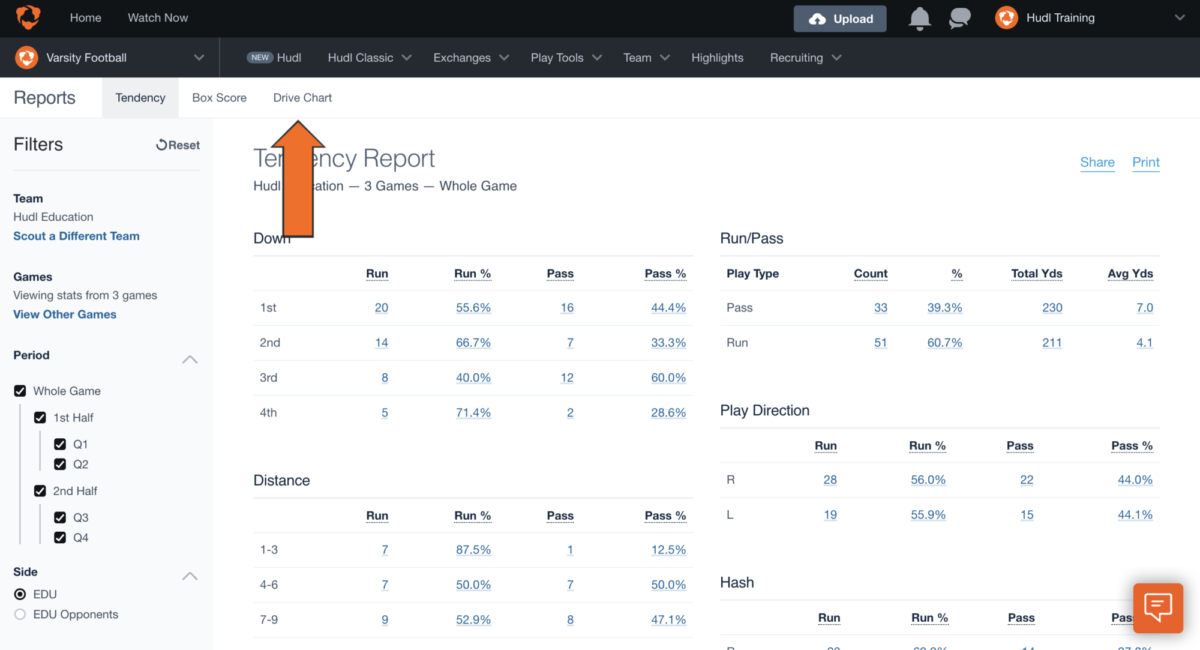Uncheck the Q4 checkbox
The width and height of the screenshot is (1200, 650).
(60, 537)
